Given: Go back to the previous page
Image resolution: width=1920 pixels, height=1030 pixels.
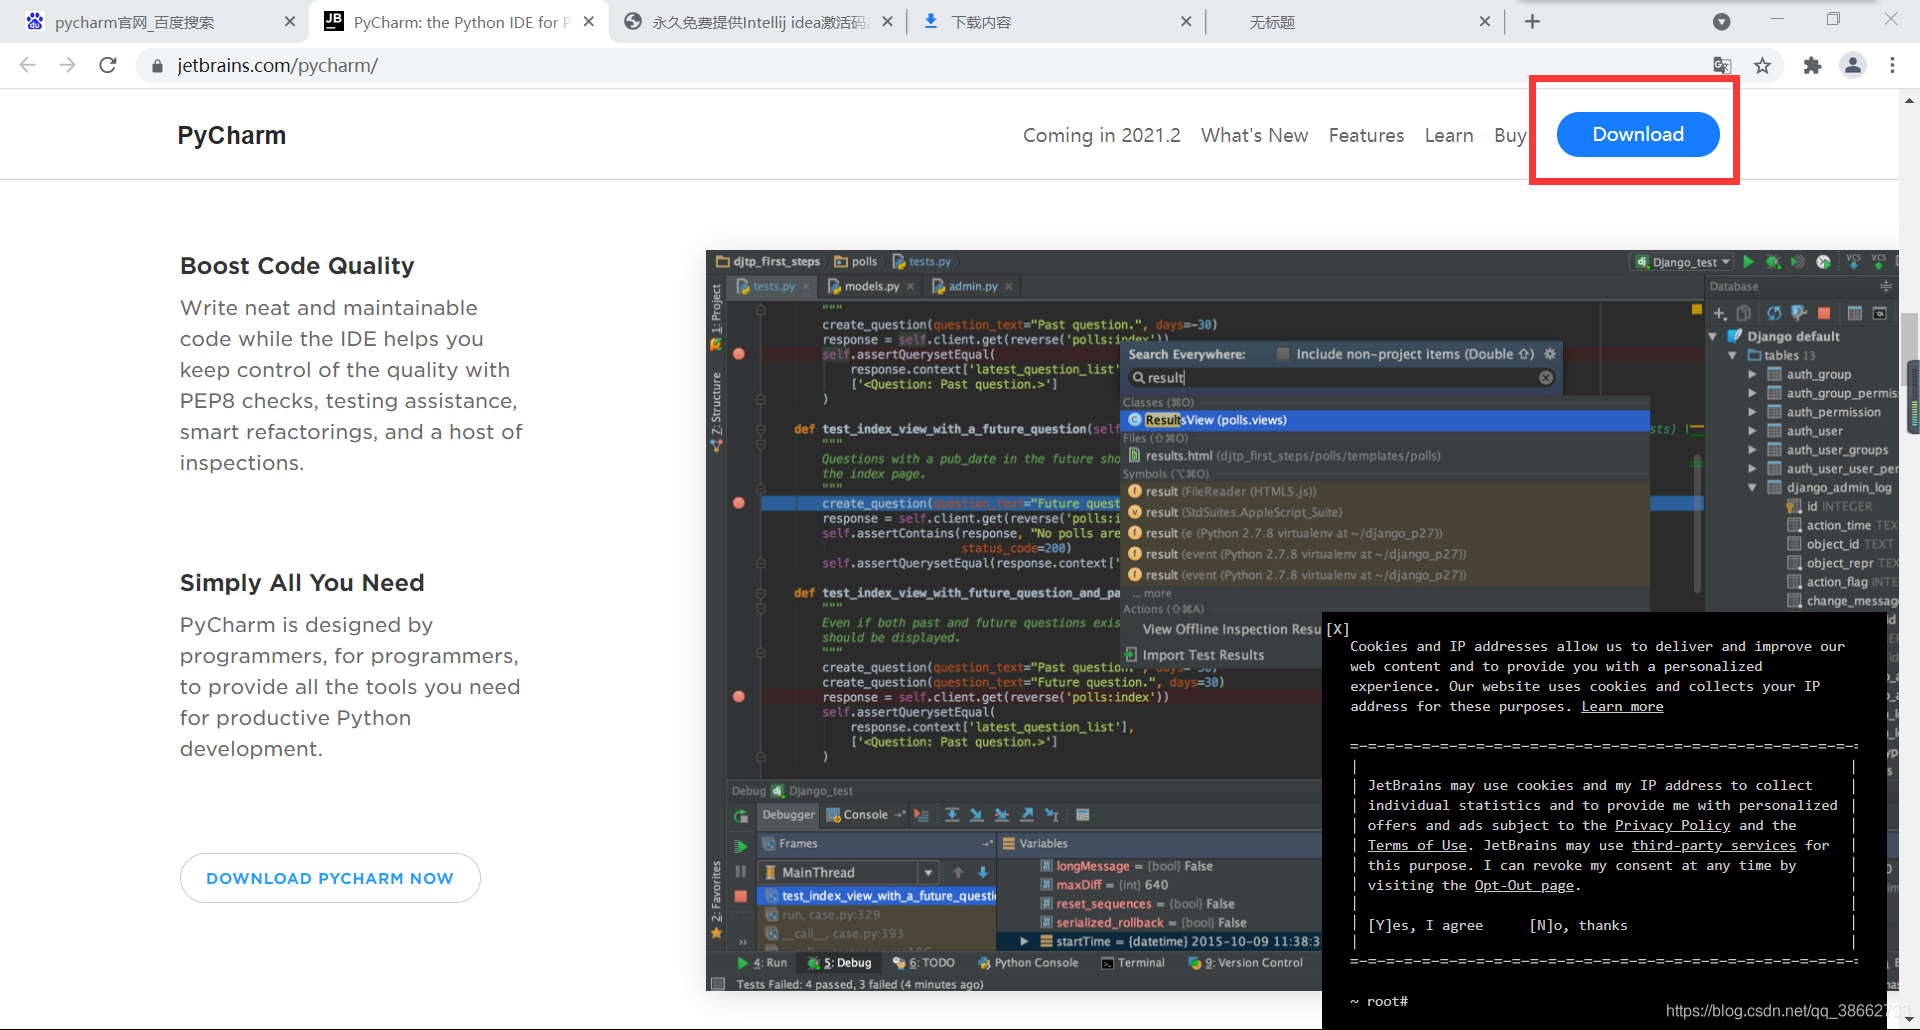Looking at the screenshot, I should (27, 65).
